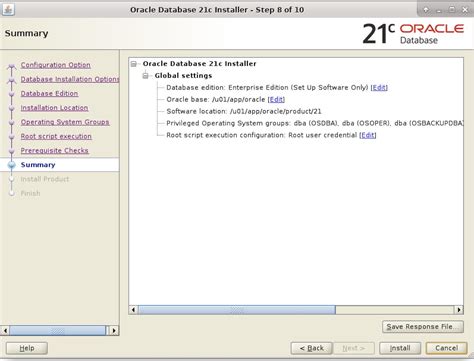This screenshot has height=361, width=474.
Task: Edit Root script execution configuration
Action: click(x=368, y=135)
